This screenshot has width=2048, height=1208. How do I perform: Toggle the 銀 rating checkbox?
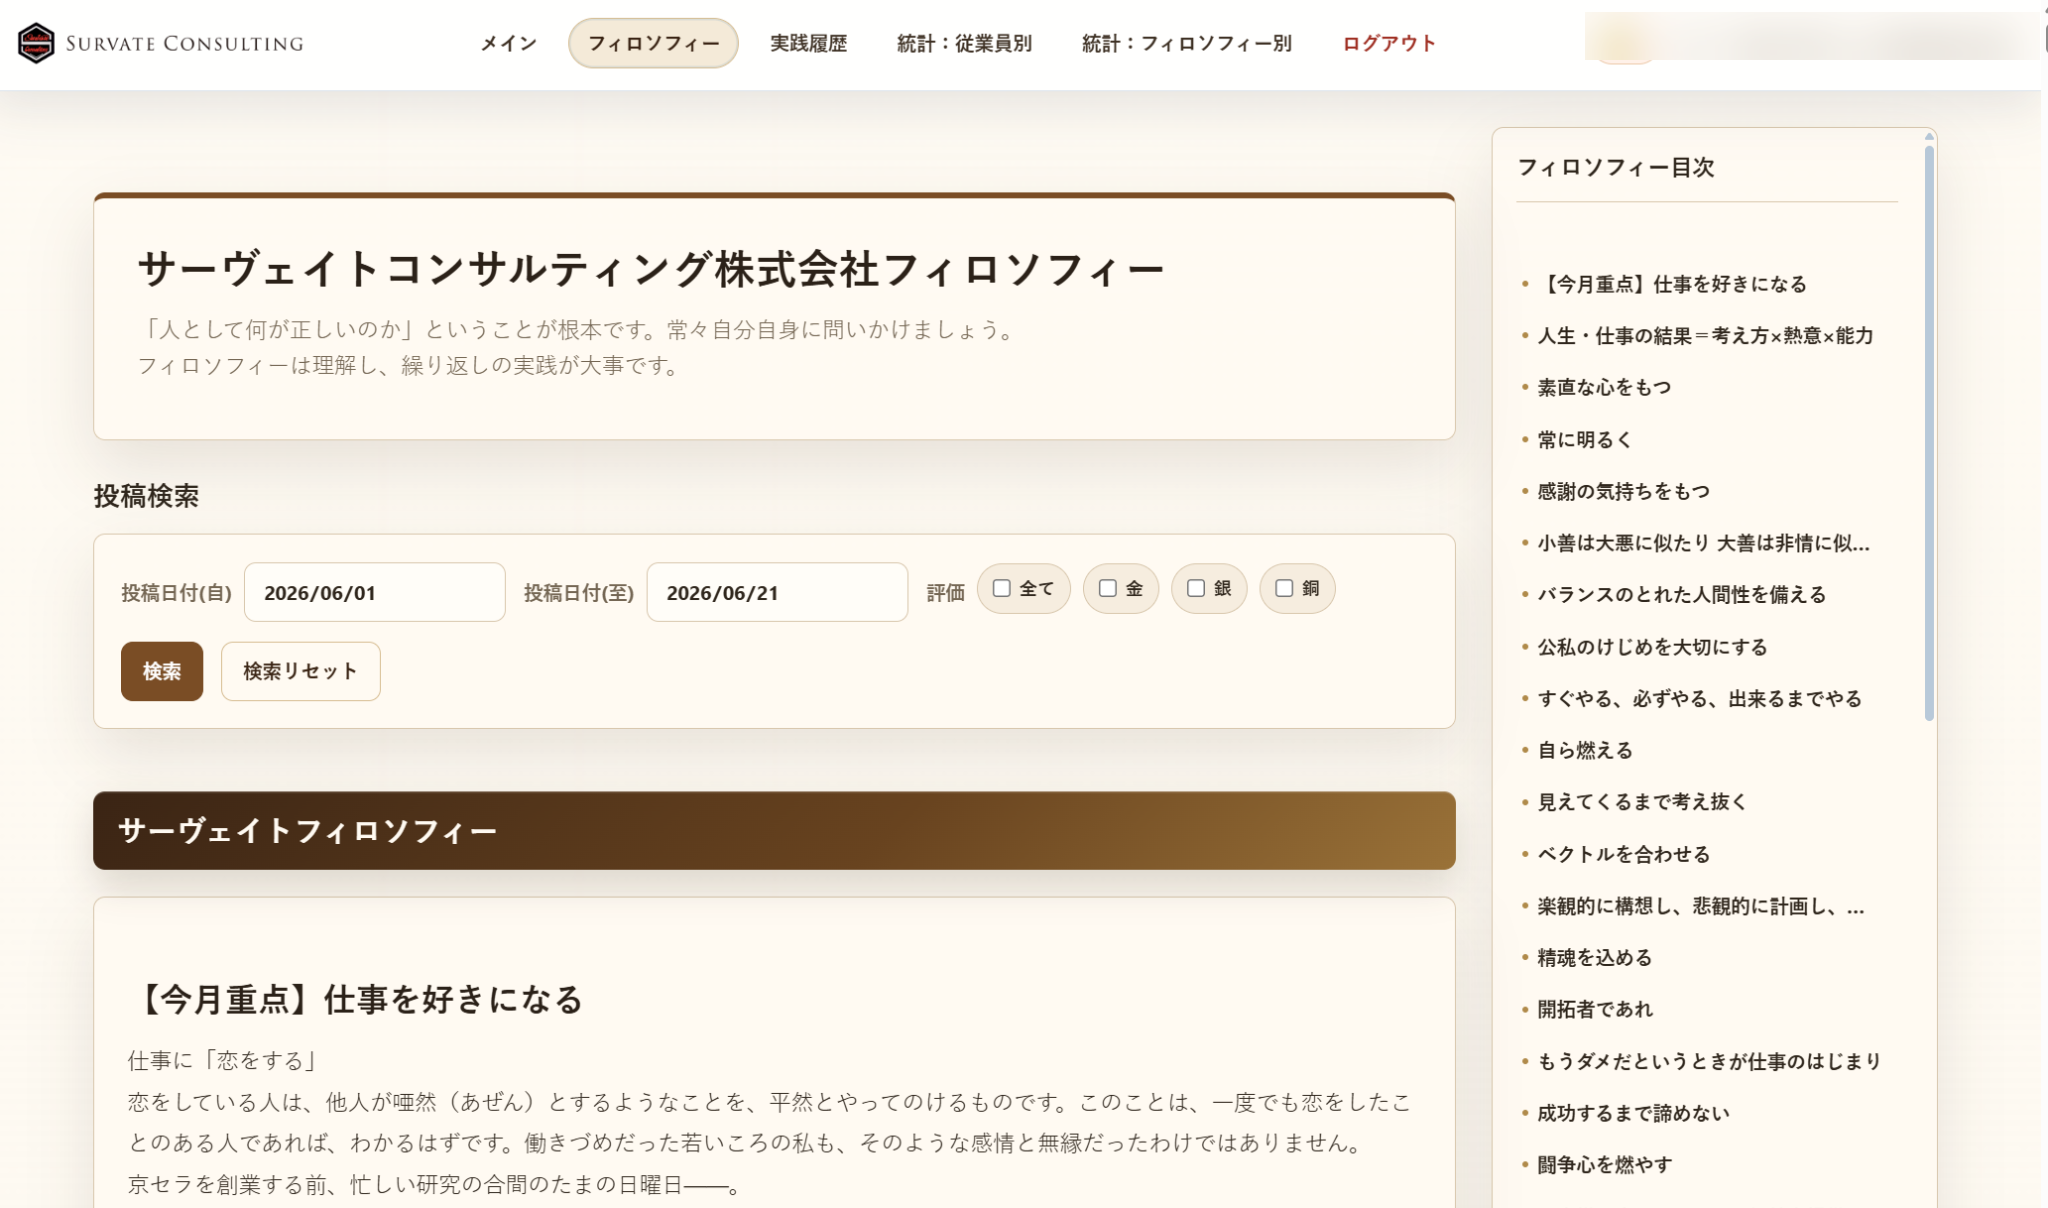pyautogui.click(x=1195, y=588)
